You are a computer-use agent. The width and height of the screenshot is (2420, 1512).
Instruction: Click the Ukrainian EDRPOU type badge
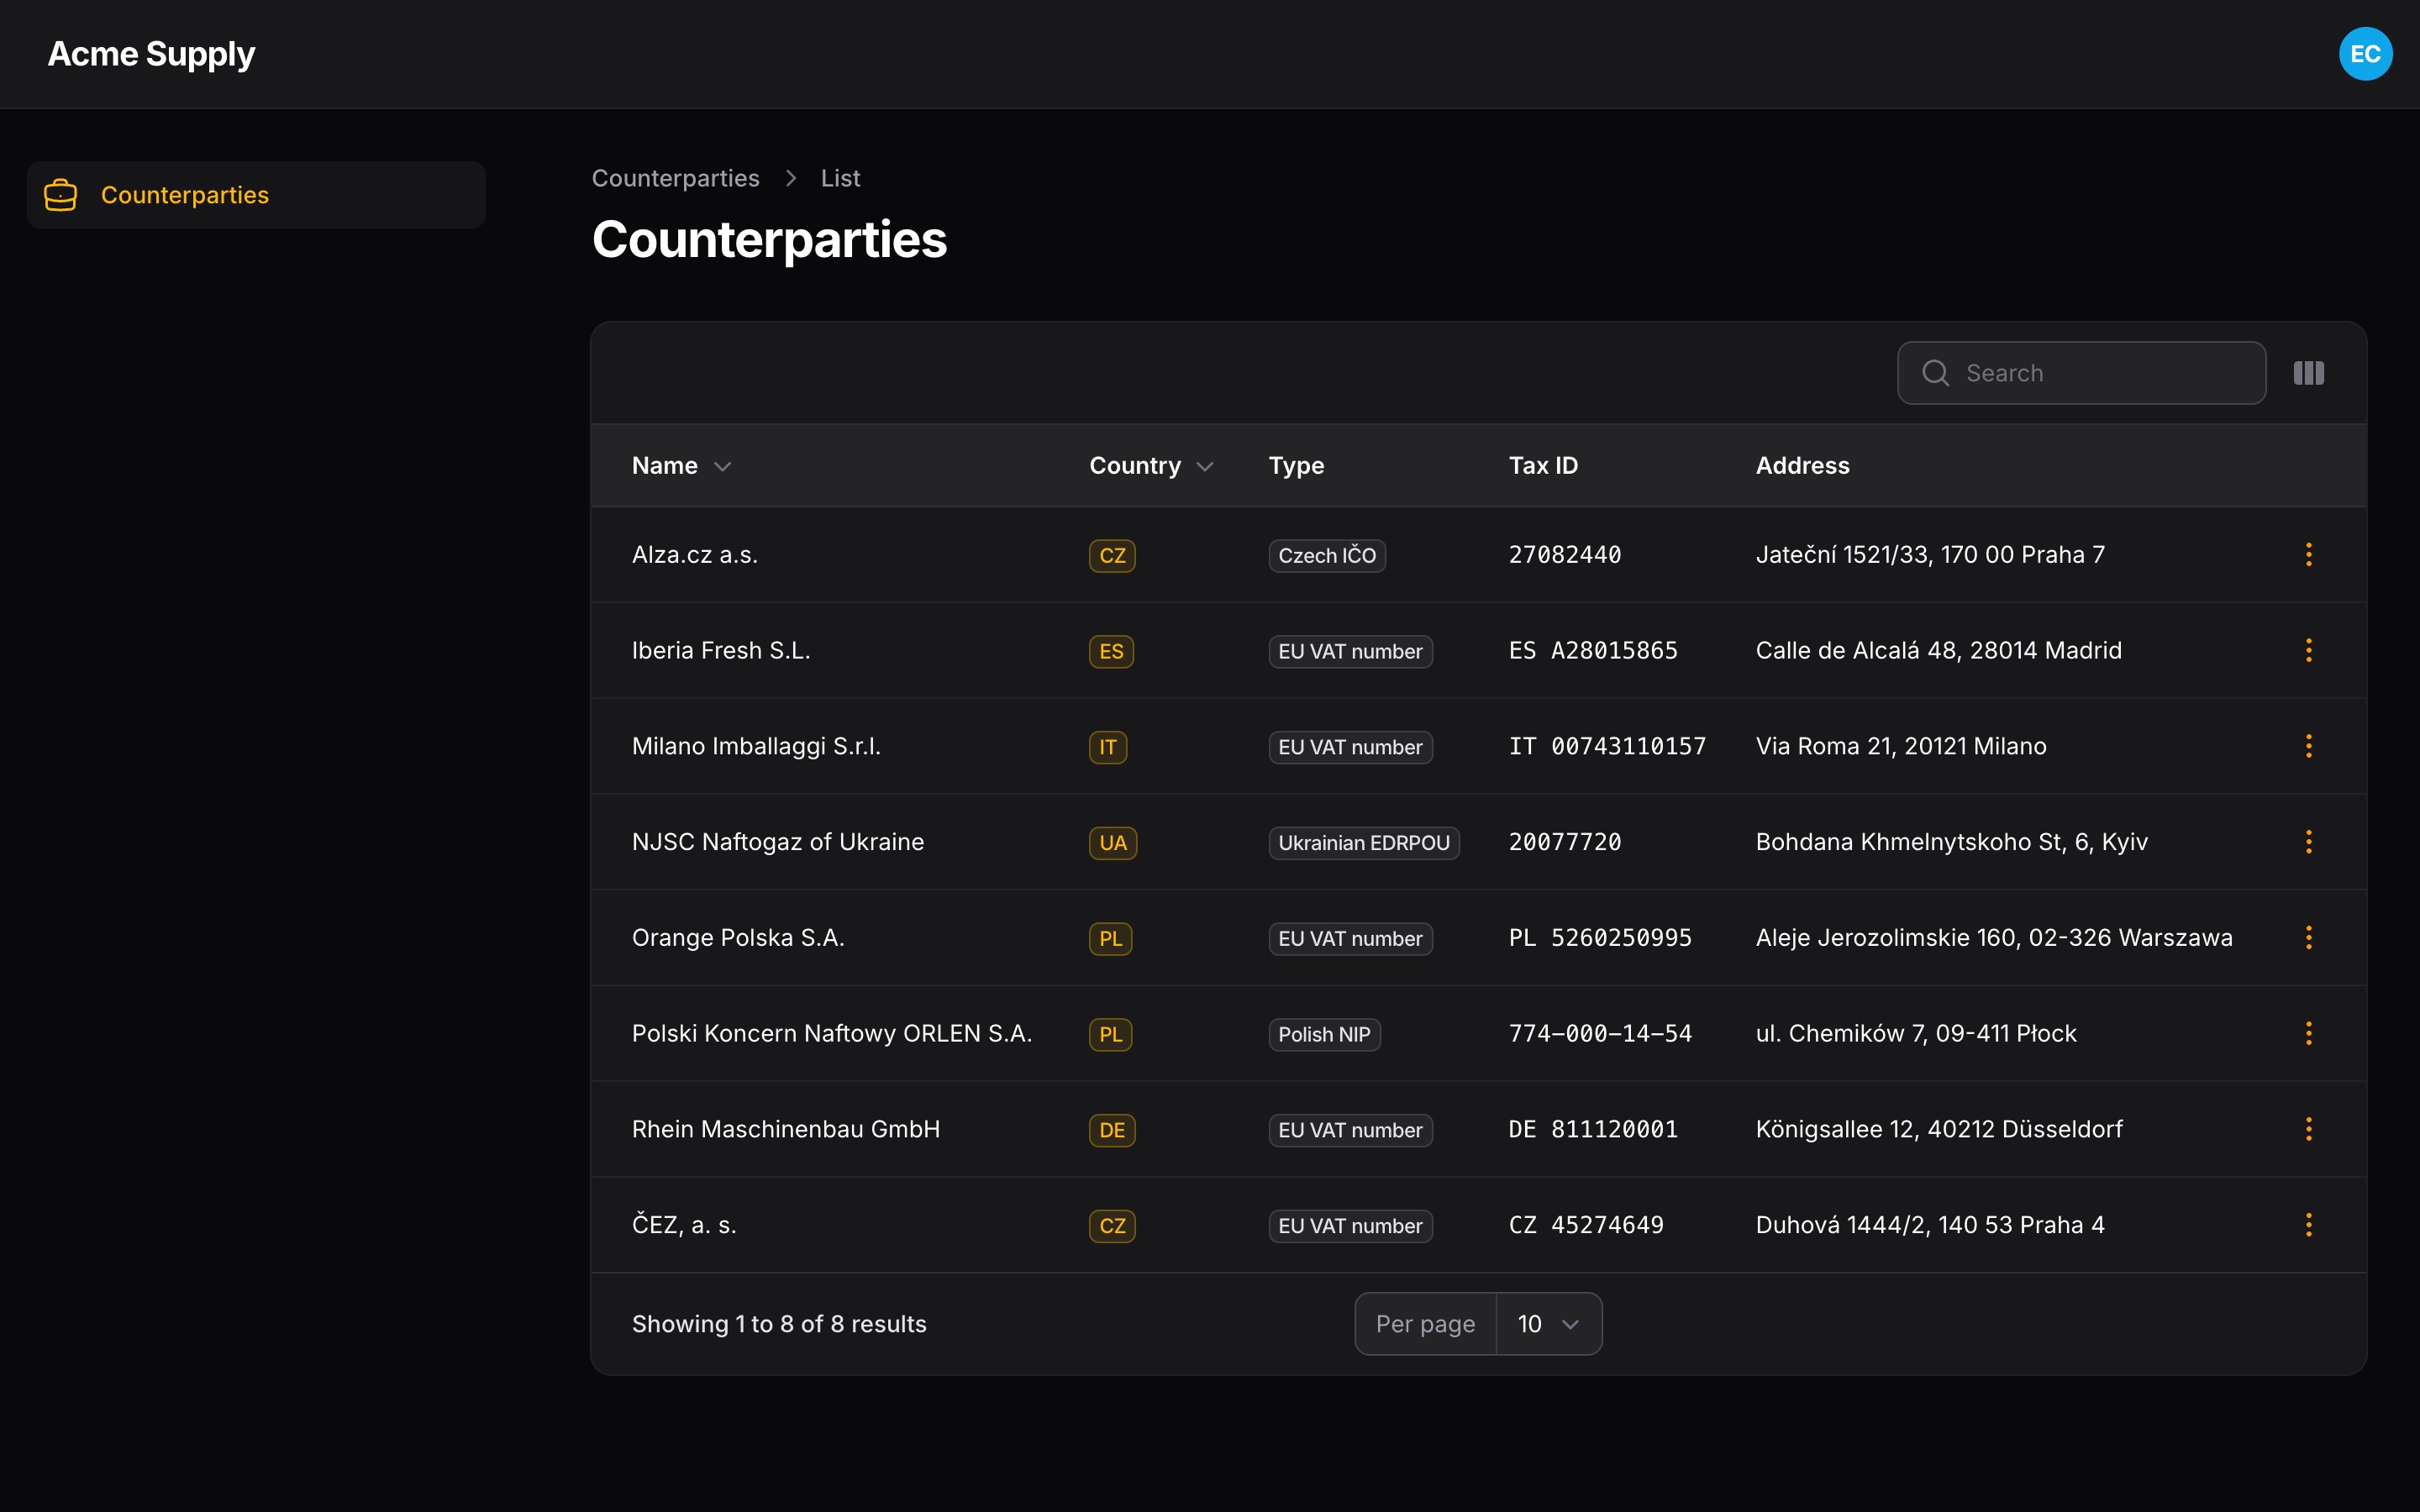click(x=1364, y=843)
